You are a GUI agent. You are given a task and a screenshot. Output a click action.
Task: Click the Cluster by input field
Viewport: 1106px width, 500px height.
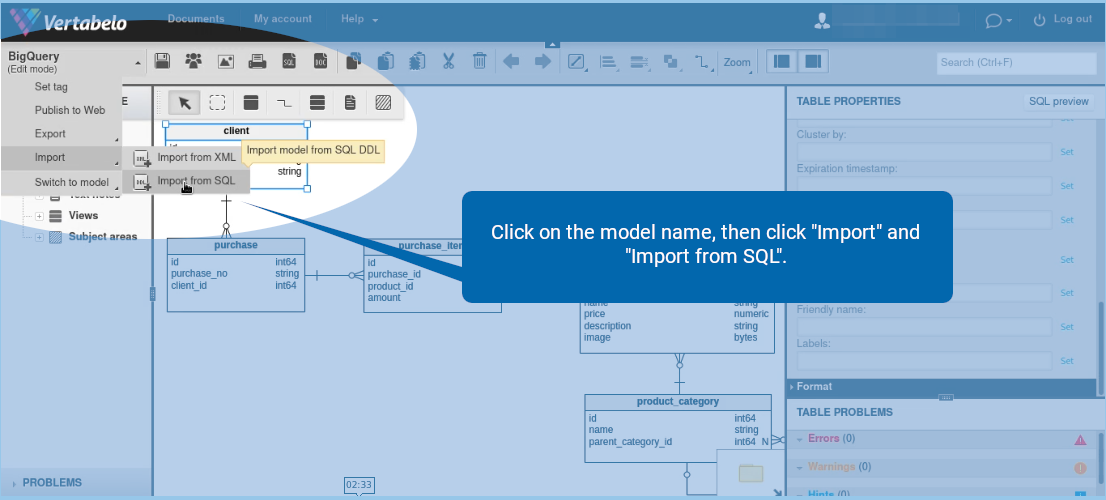(924, 152)
